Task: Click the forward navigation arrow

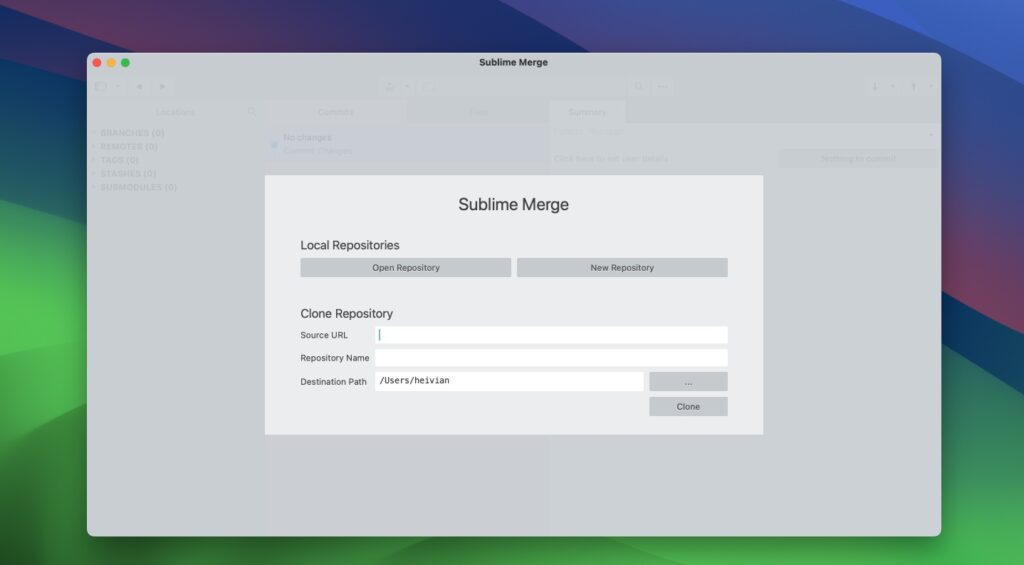Action: 163,86
